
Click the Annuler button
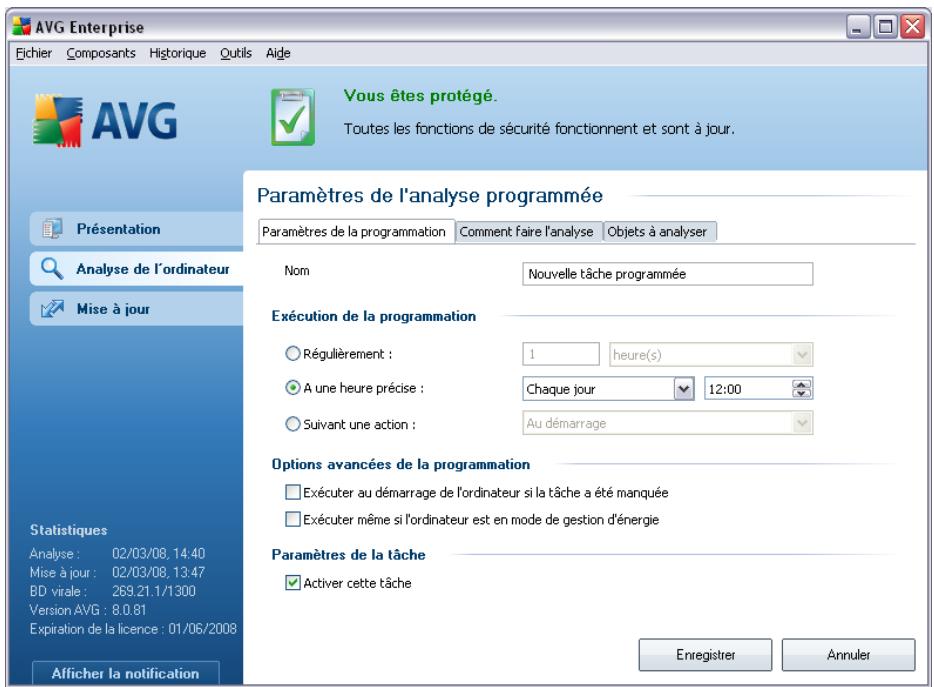point(848,655)
